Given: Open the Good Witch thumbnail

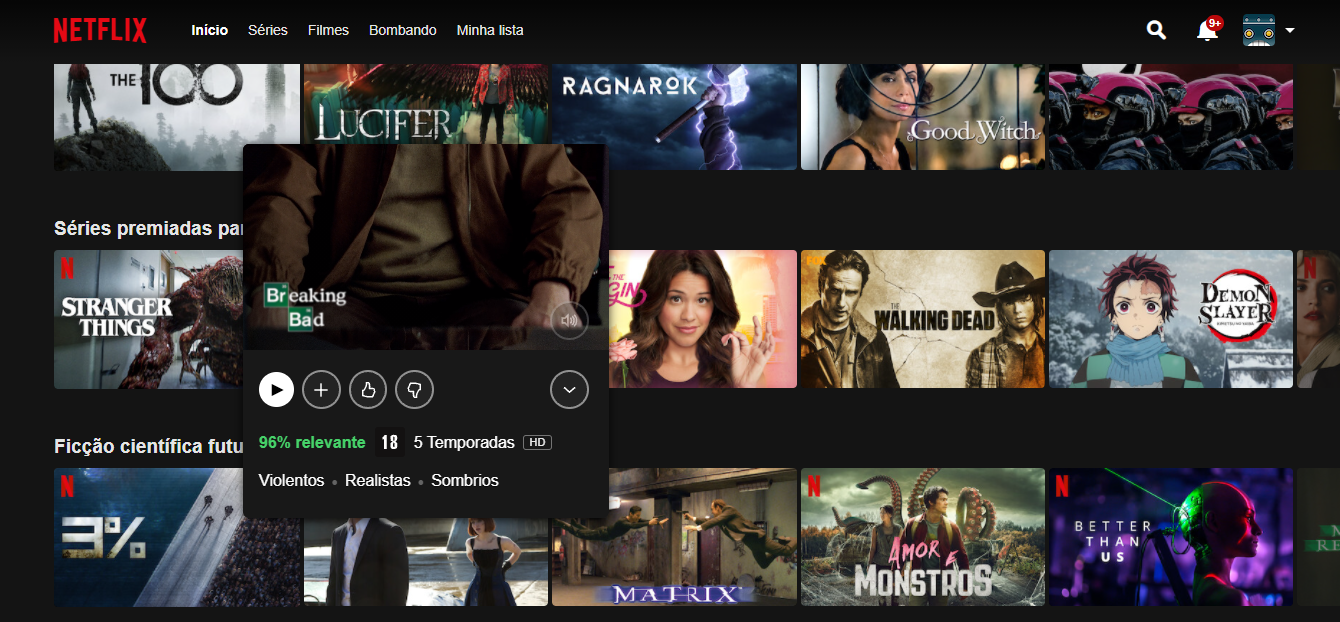Looking at the screenshot, I should point(923,116).
